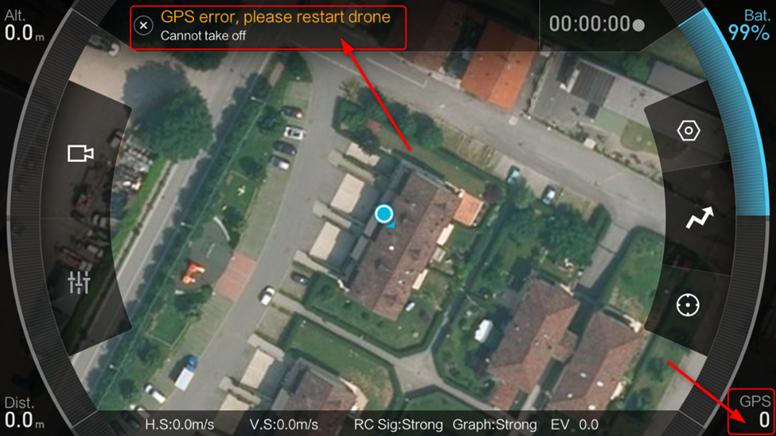Tap the EV 0.0 exposure value

(575, 425)
